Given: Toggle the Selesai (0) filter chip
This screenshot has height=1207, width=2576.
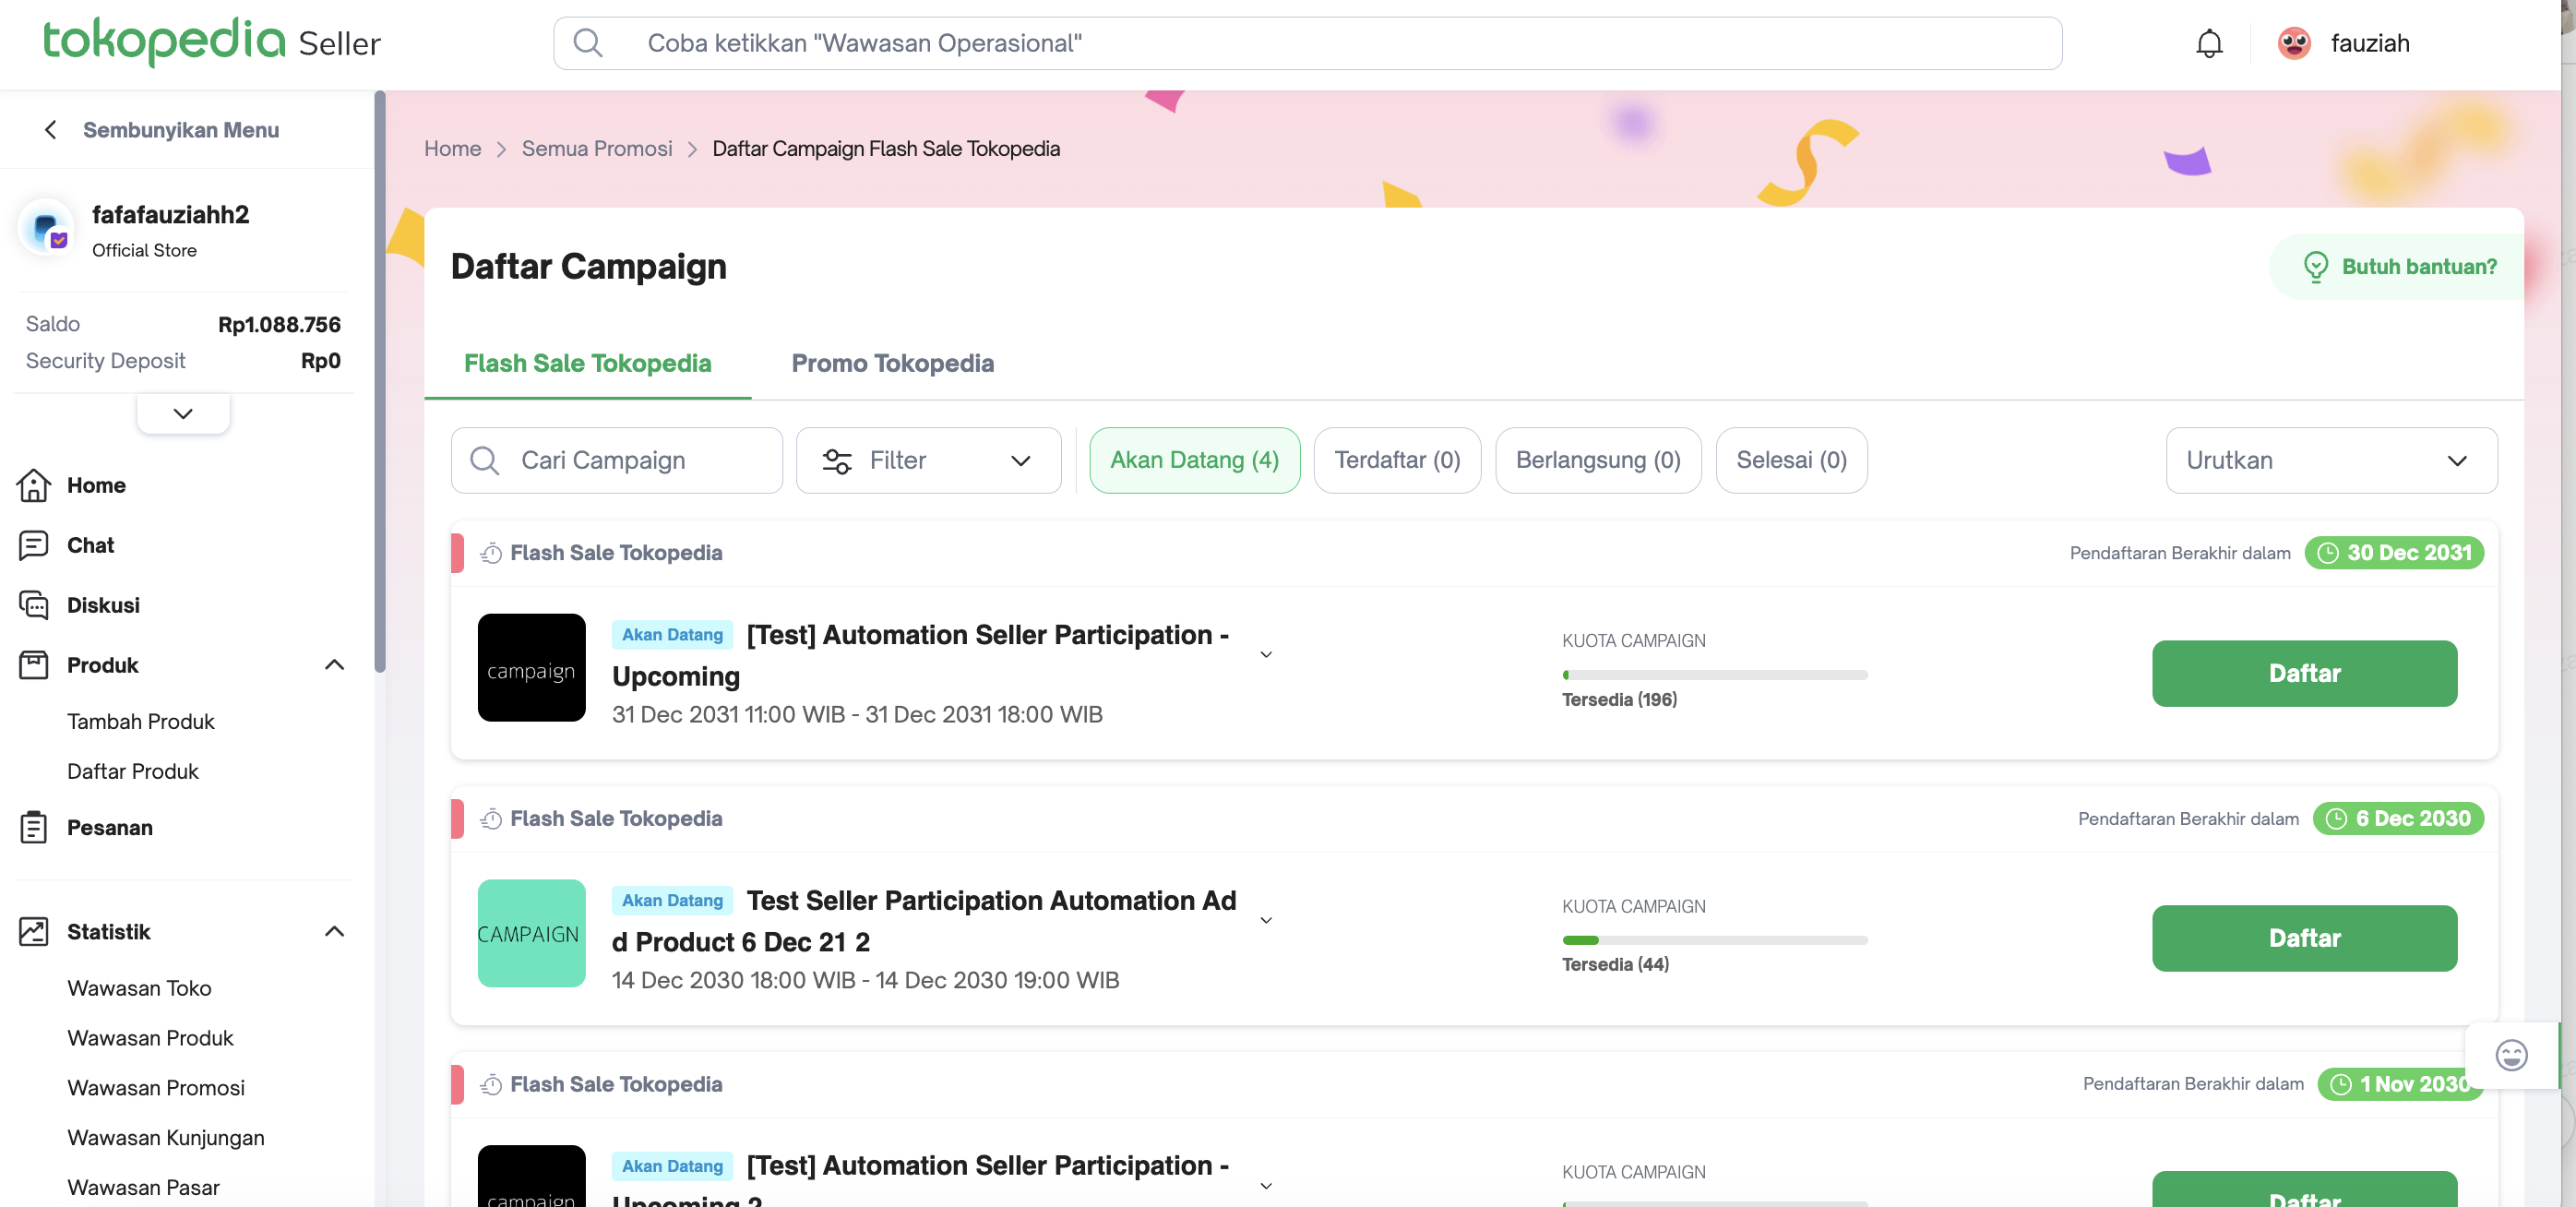Looking at the screenshot, I should tap(1790, 460).
